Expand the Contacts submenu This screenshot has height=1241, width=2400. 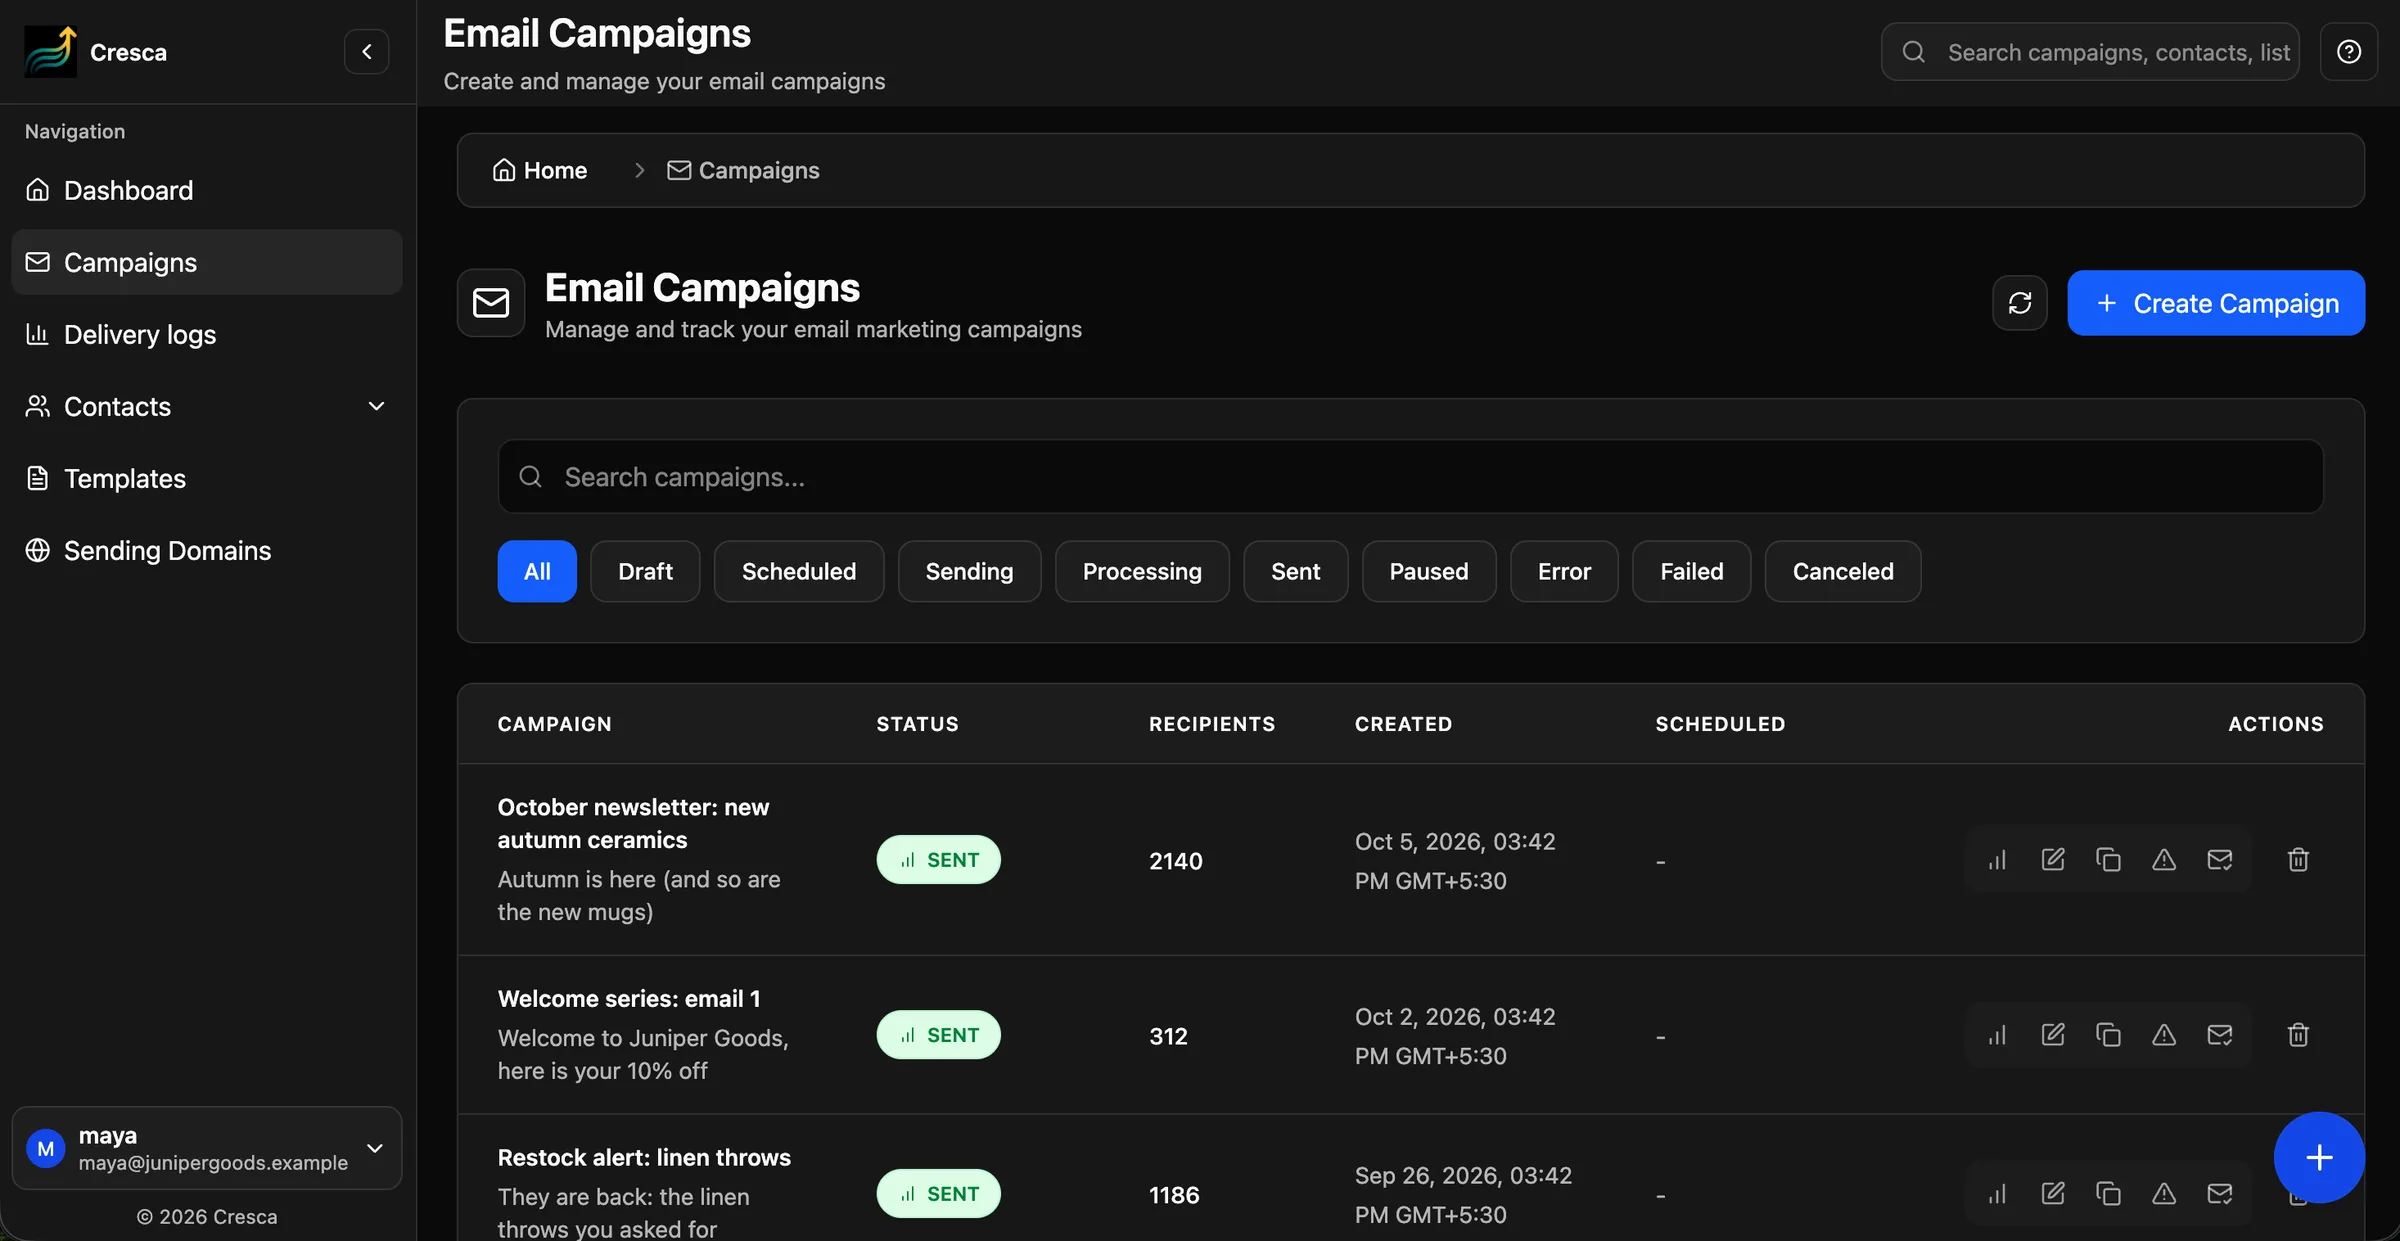(x=206, y=407)
